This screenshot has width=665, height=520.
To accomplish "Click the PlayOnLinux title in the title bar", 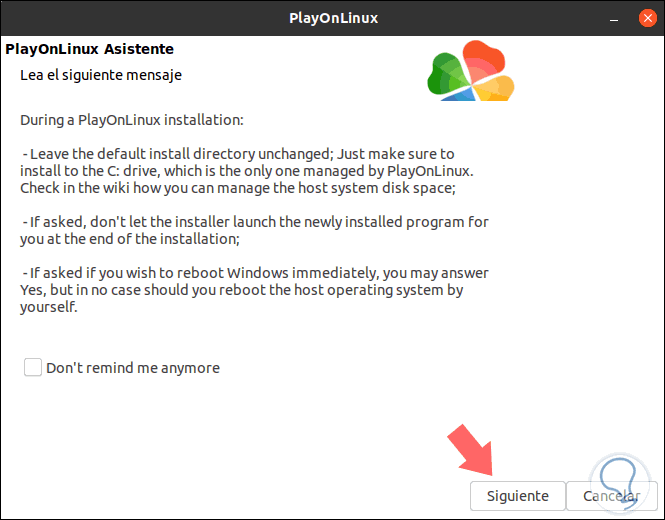I will [x=331, y=18].
